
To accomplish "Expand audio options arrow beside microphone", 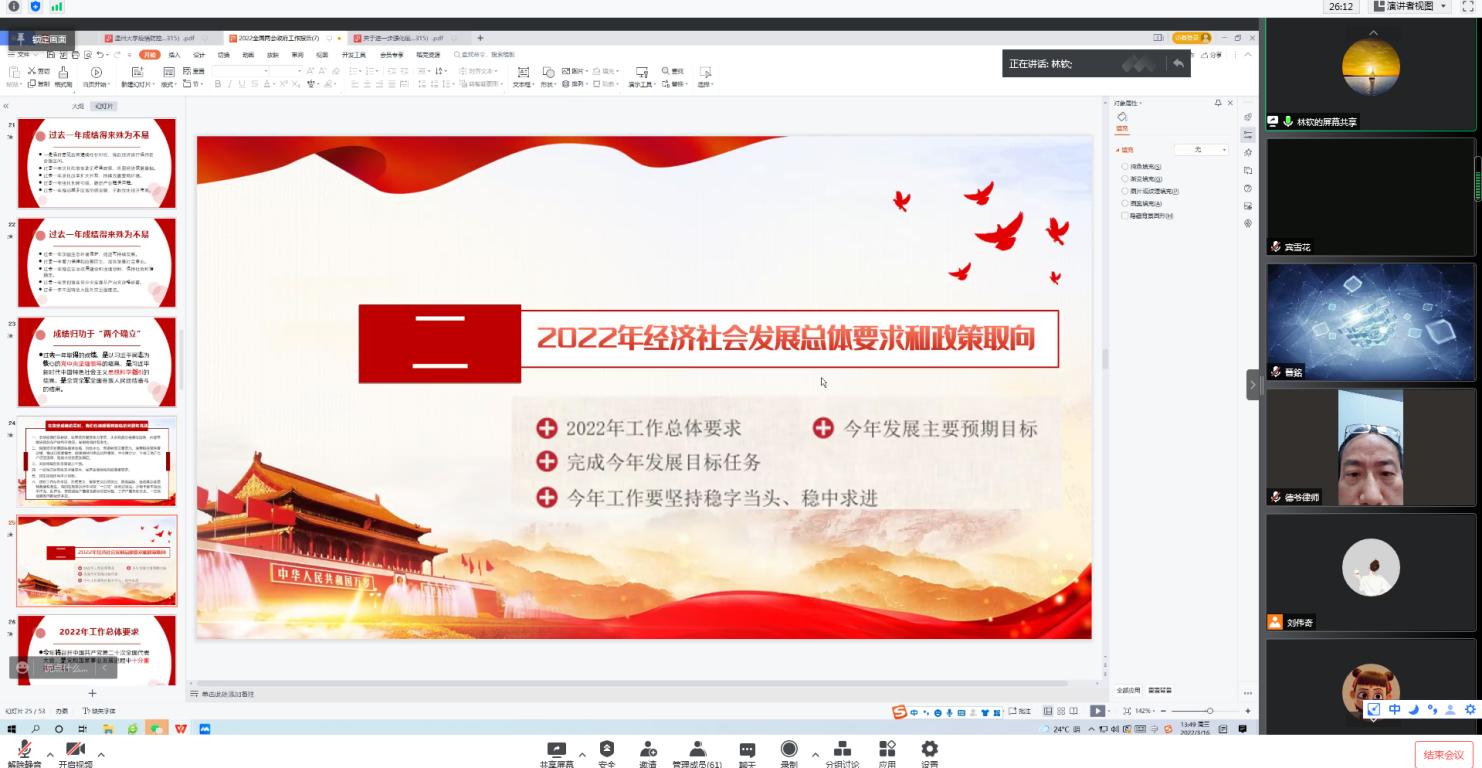I will pyautogui.click(x=50, y=754).
